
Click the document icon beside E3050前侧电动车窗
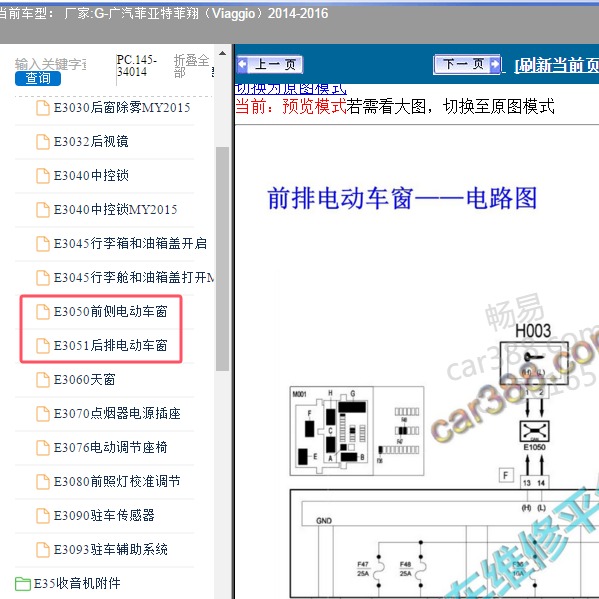(43, 312)
